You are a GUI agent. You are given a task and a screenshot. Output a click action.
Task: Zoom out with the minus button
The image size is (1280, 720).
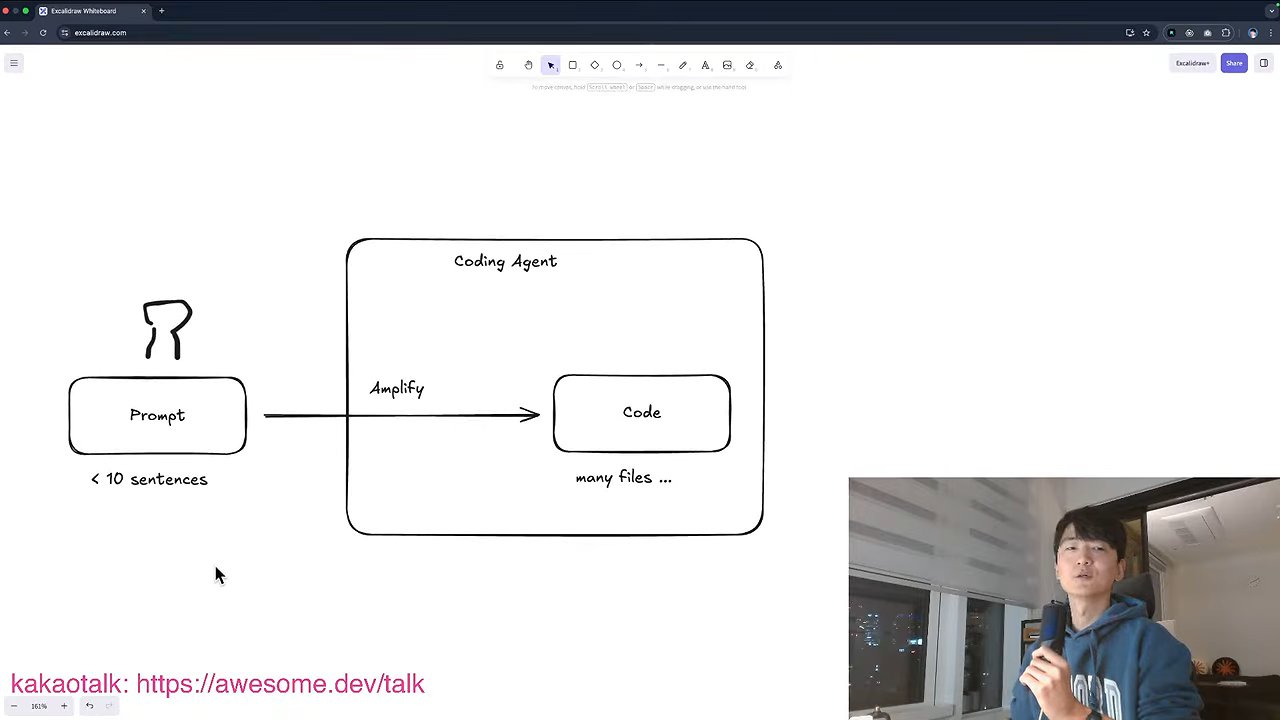coord(14,706)
